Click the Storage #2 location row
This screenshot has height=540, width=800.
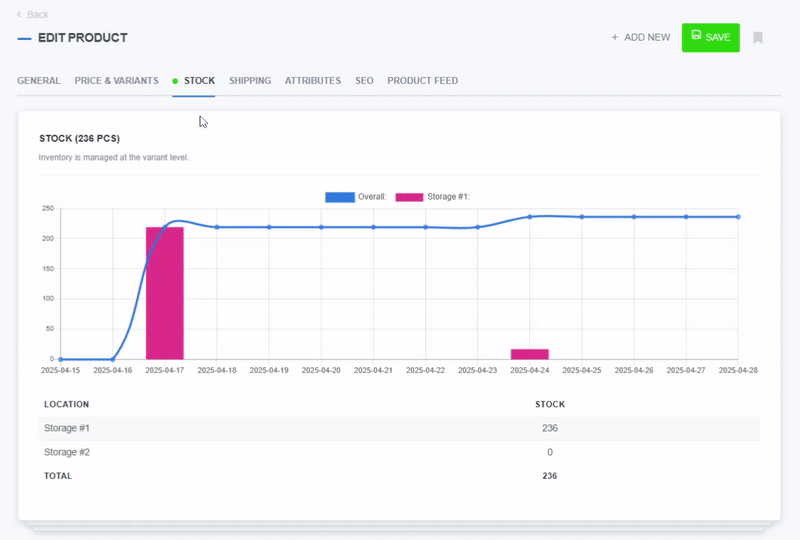(x=399, y=452)
